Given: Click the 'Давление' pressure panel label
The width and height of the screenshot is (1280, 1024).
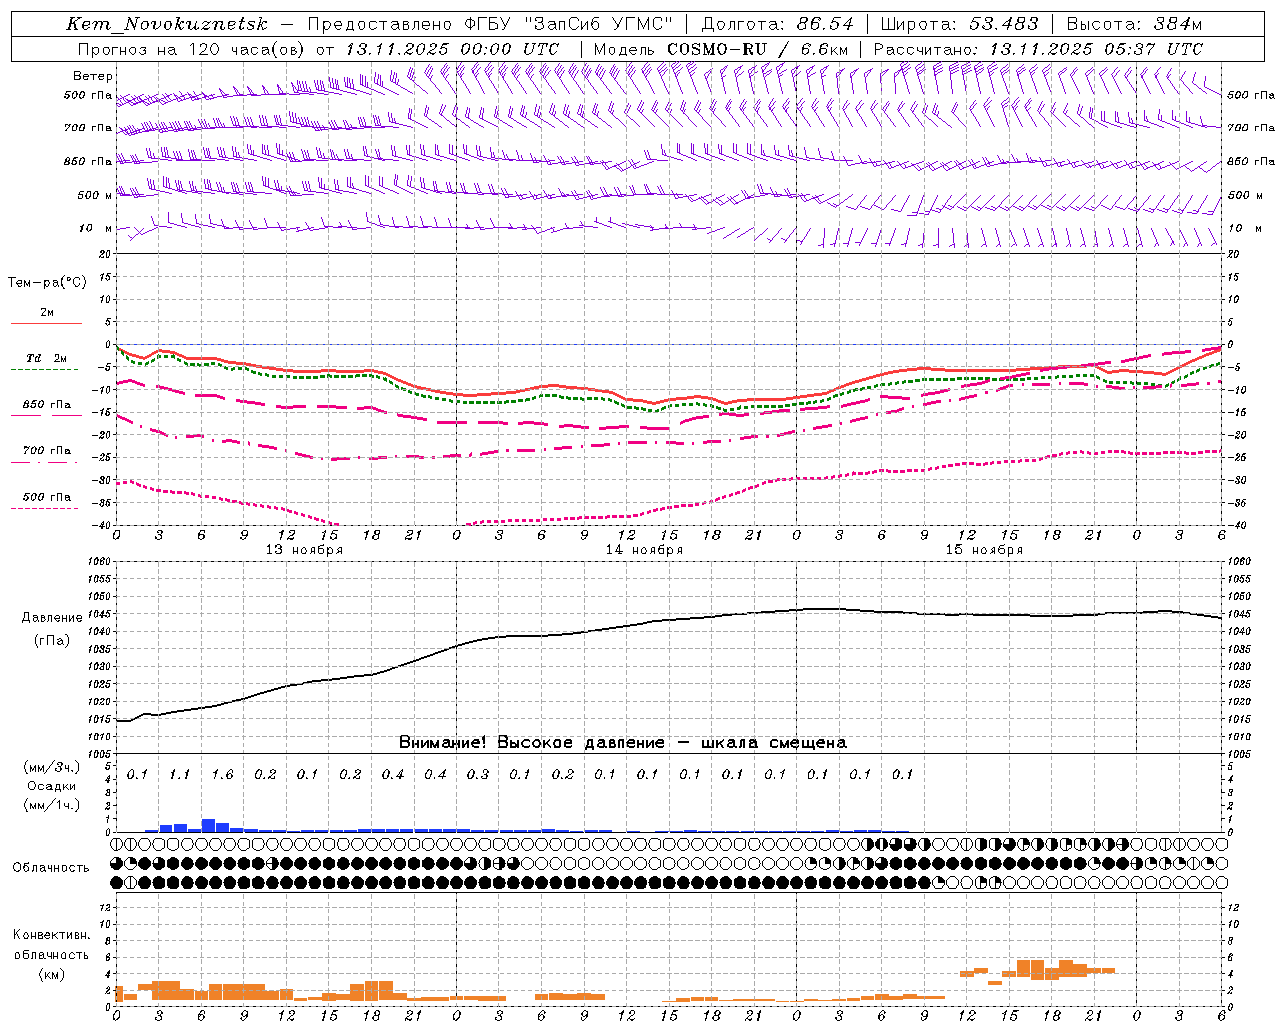Looking at the screenshot, I should pyautogui.click(x=52, y=618).
